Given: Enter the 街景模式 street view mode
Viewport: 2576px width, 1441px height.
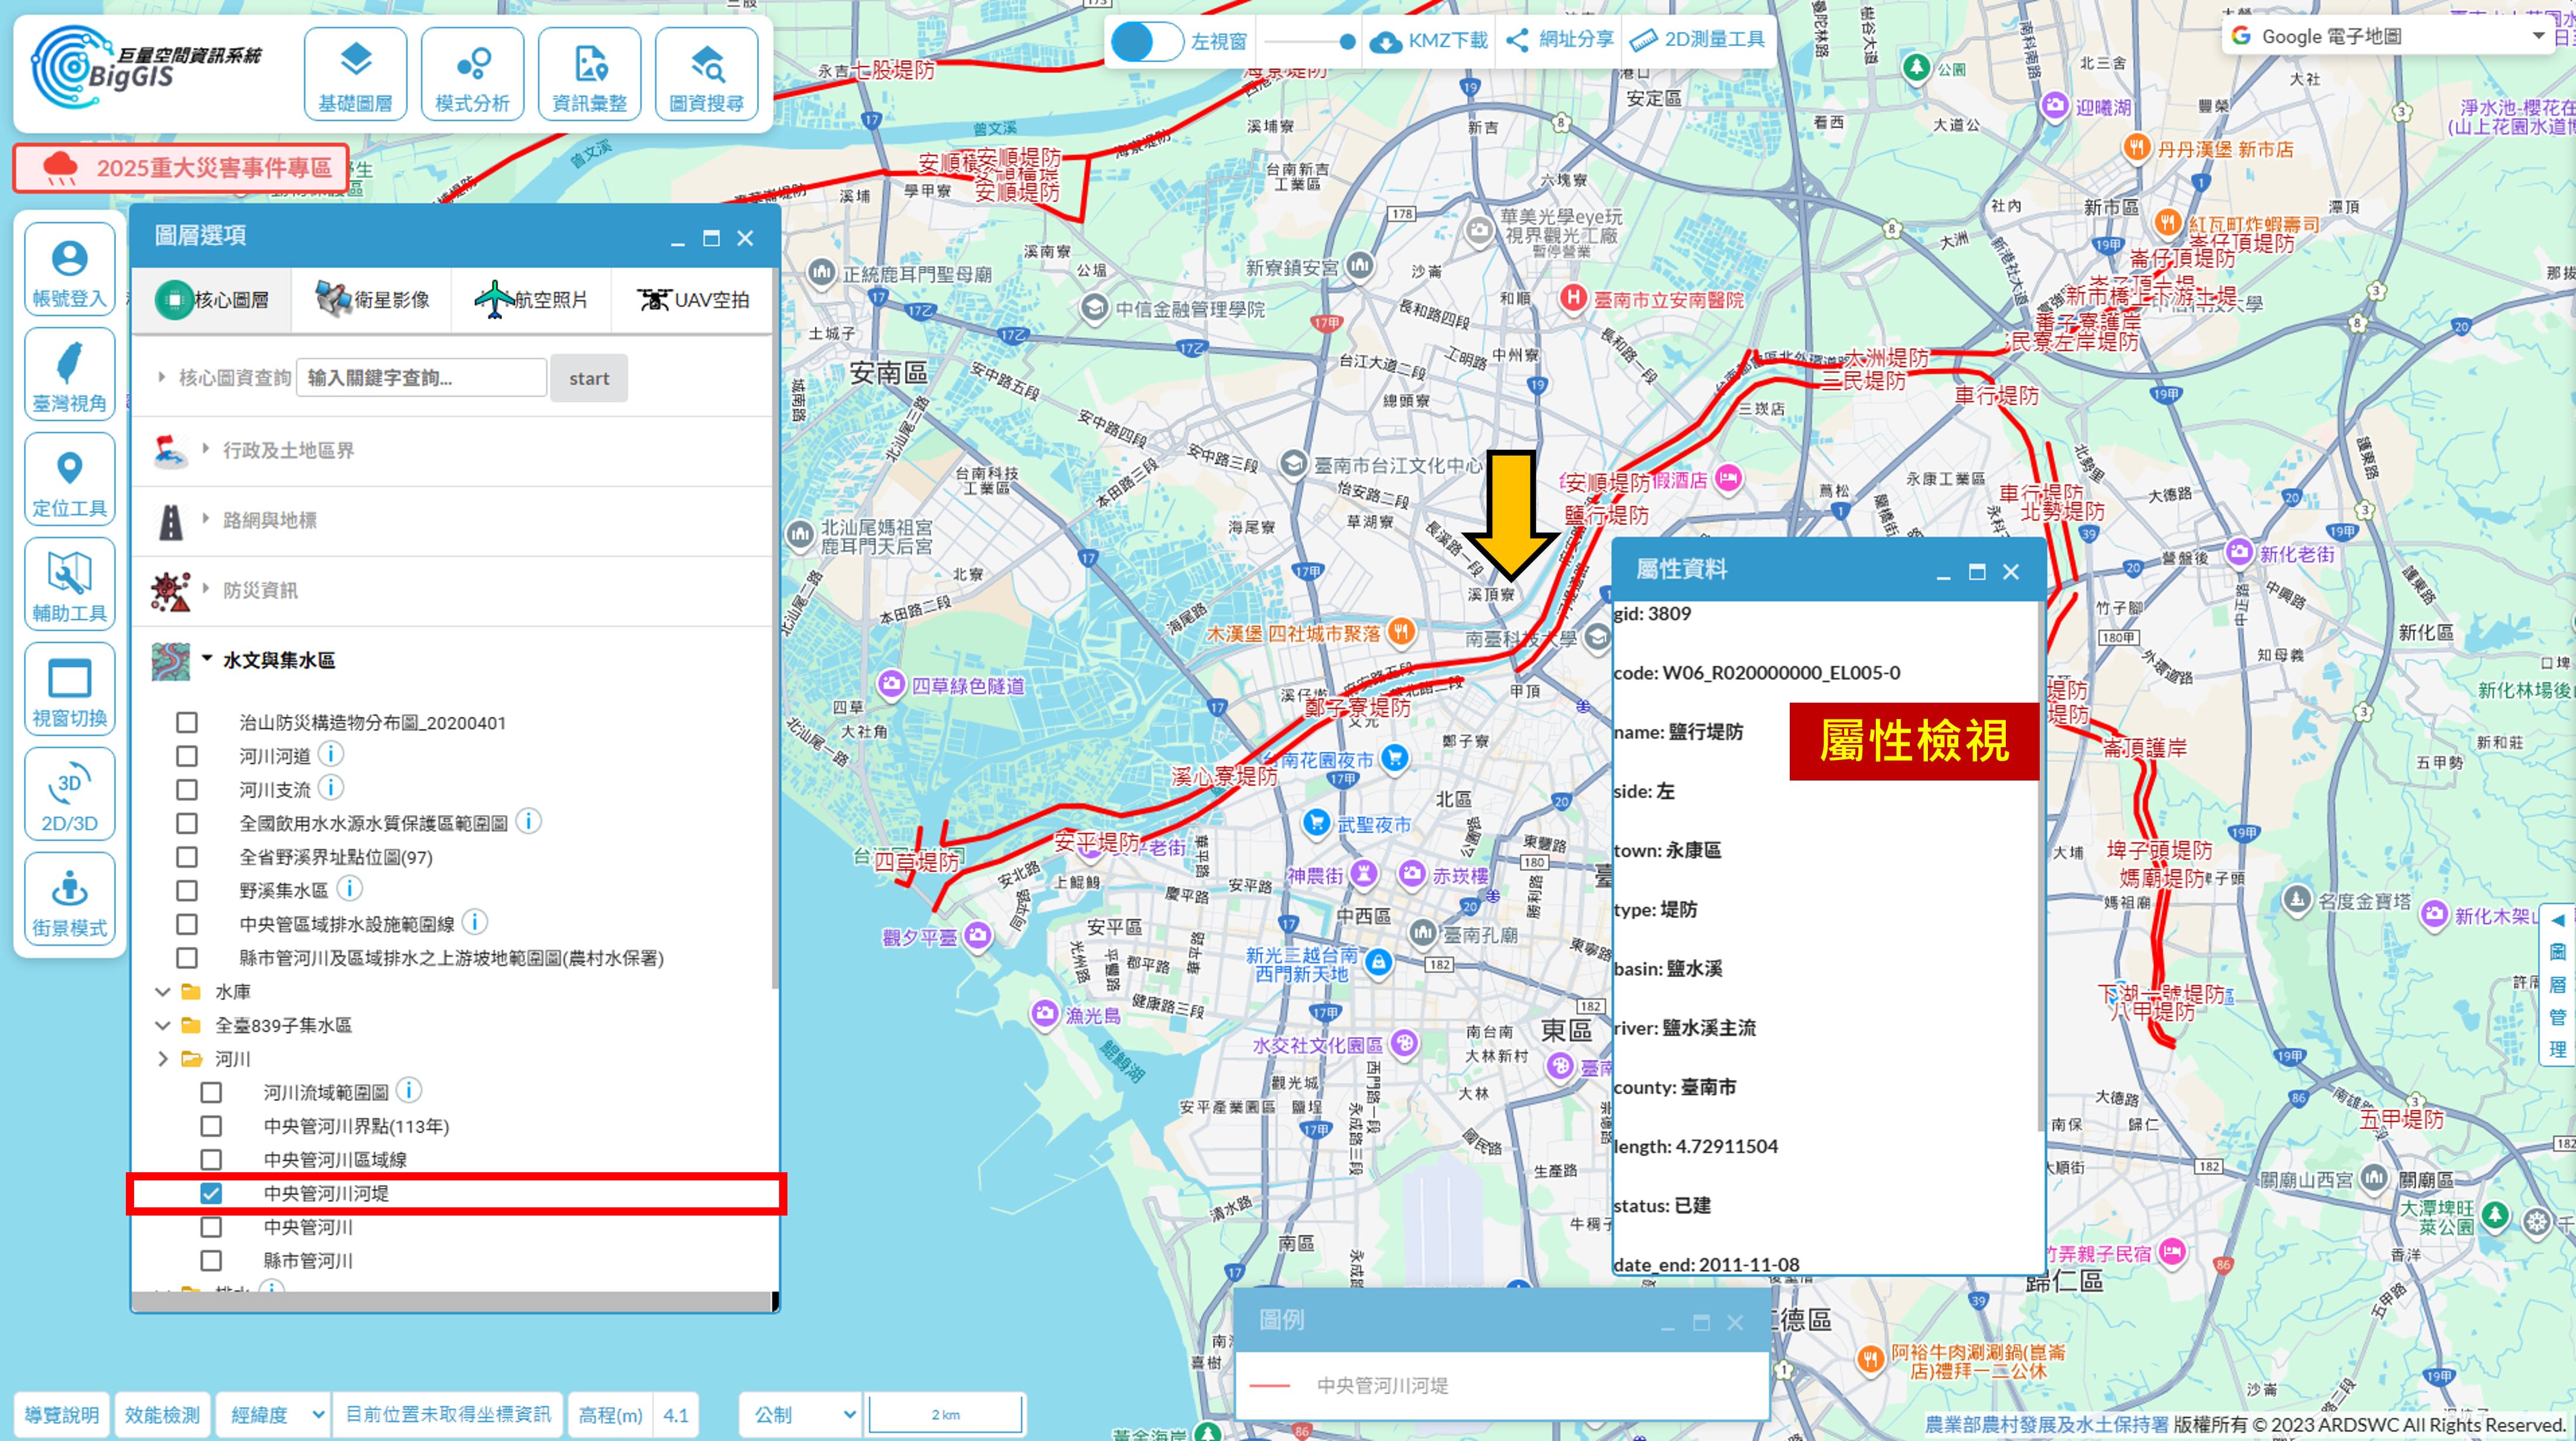Looking at the screenshot, I should [69, 901].
